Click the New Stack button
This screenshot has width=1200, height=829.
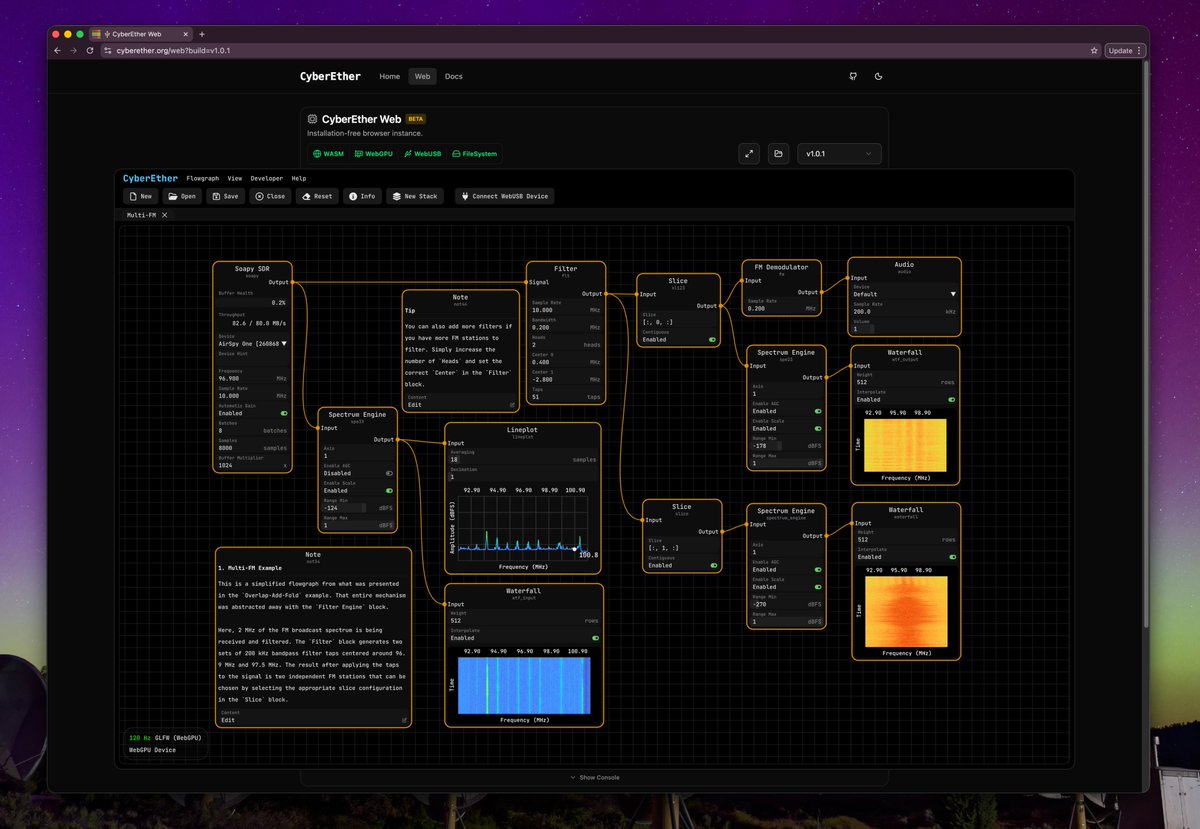pos(414,196)
